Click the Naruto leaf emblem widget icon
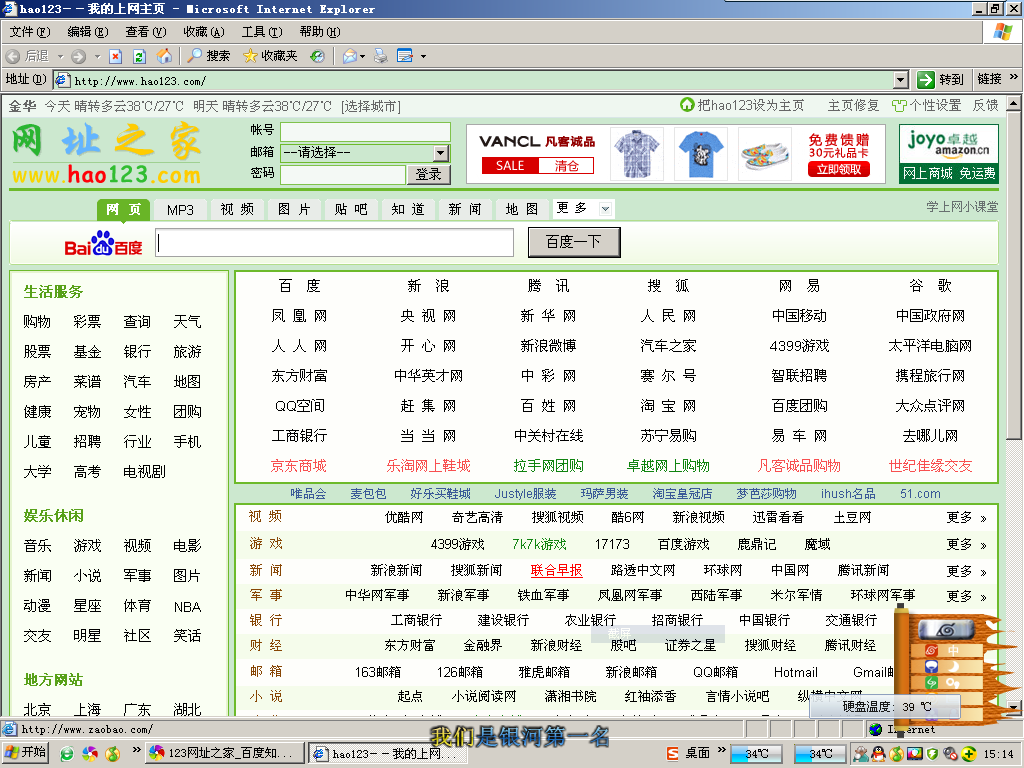The image size is (1024, 768). point(946,630)
